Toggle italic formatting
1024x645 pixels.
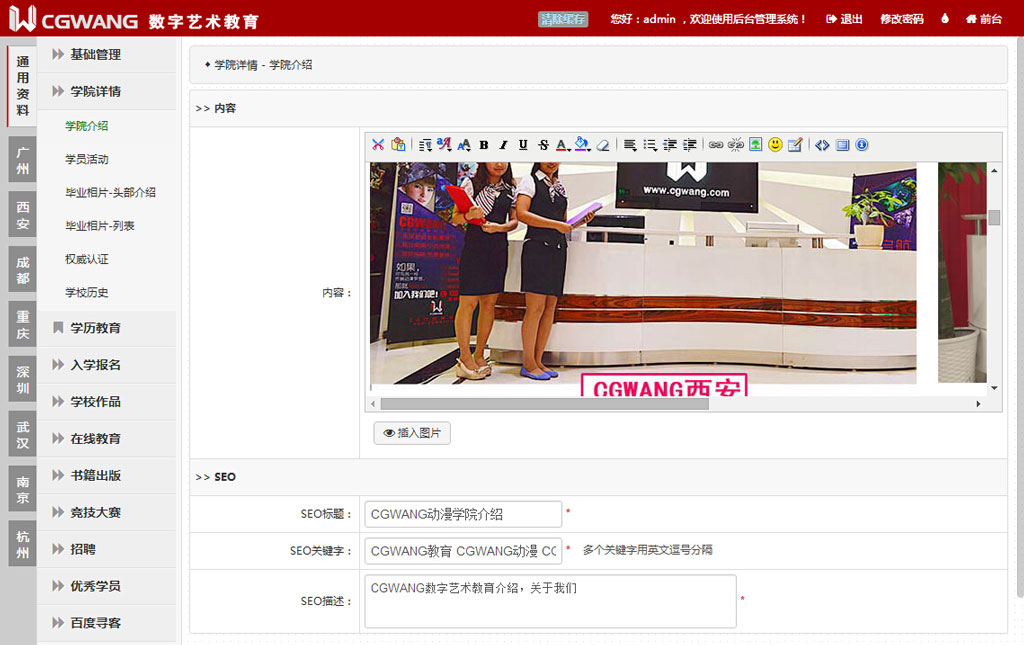pyautogui.click(x=504, y=145)
